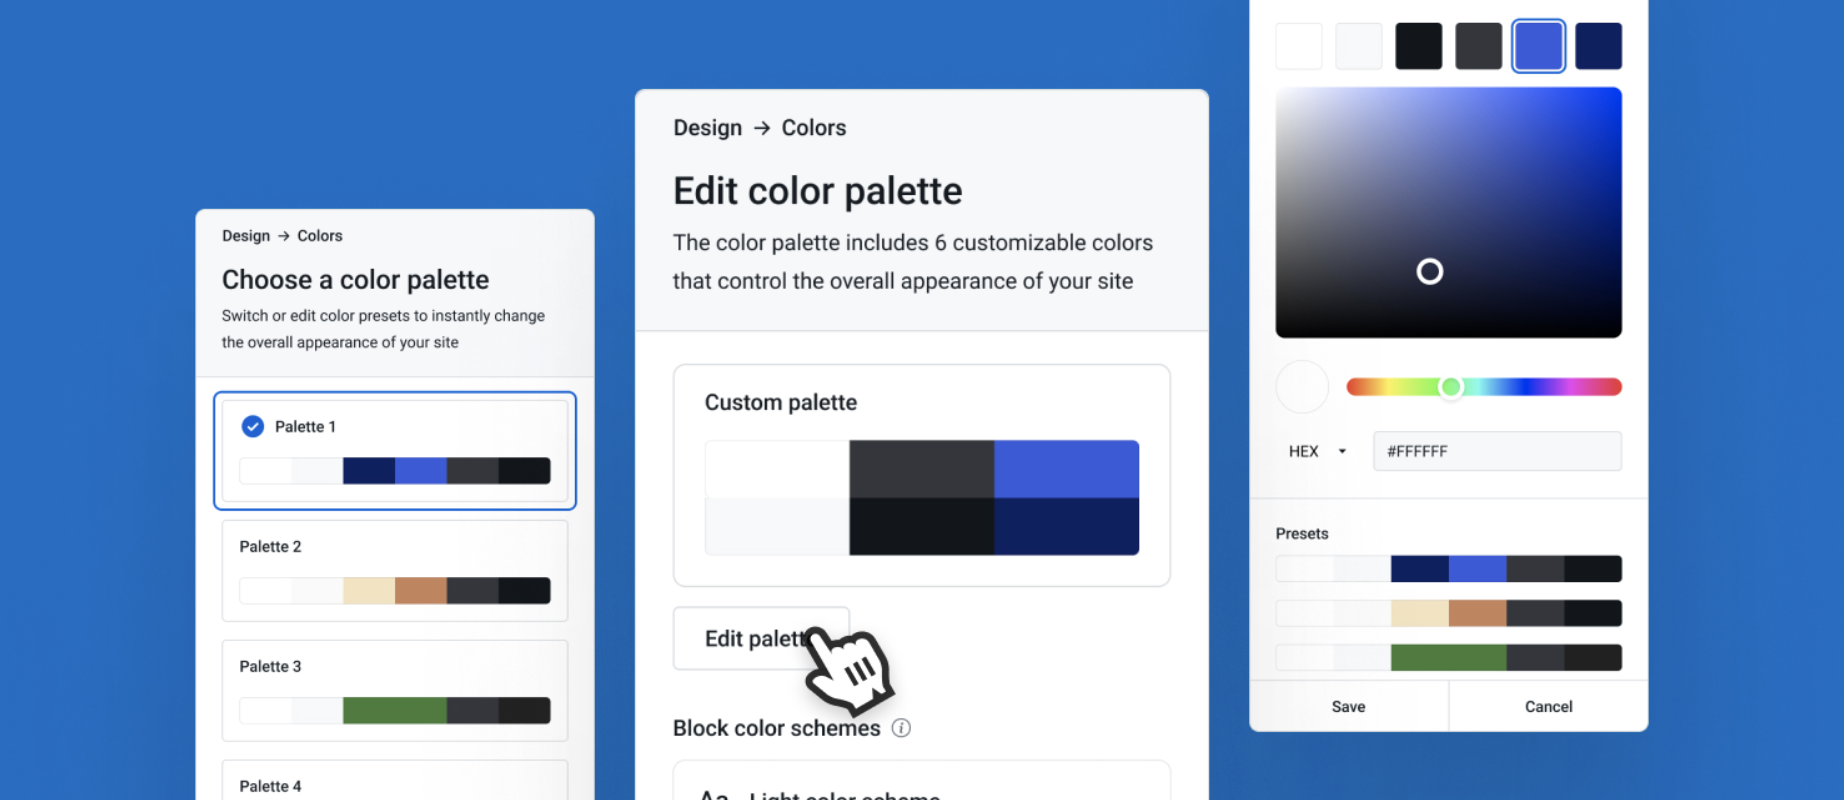This screenshot has height=800, width=1844.
Task: Pick the navy blue swatch in the top row
Action: point(1598,46)
